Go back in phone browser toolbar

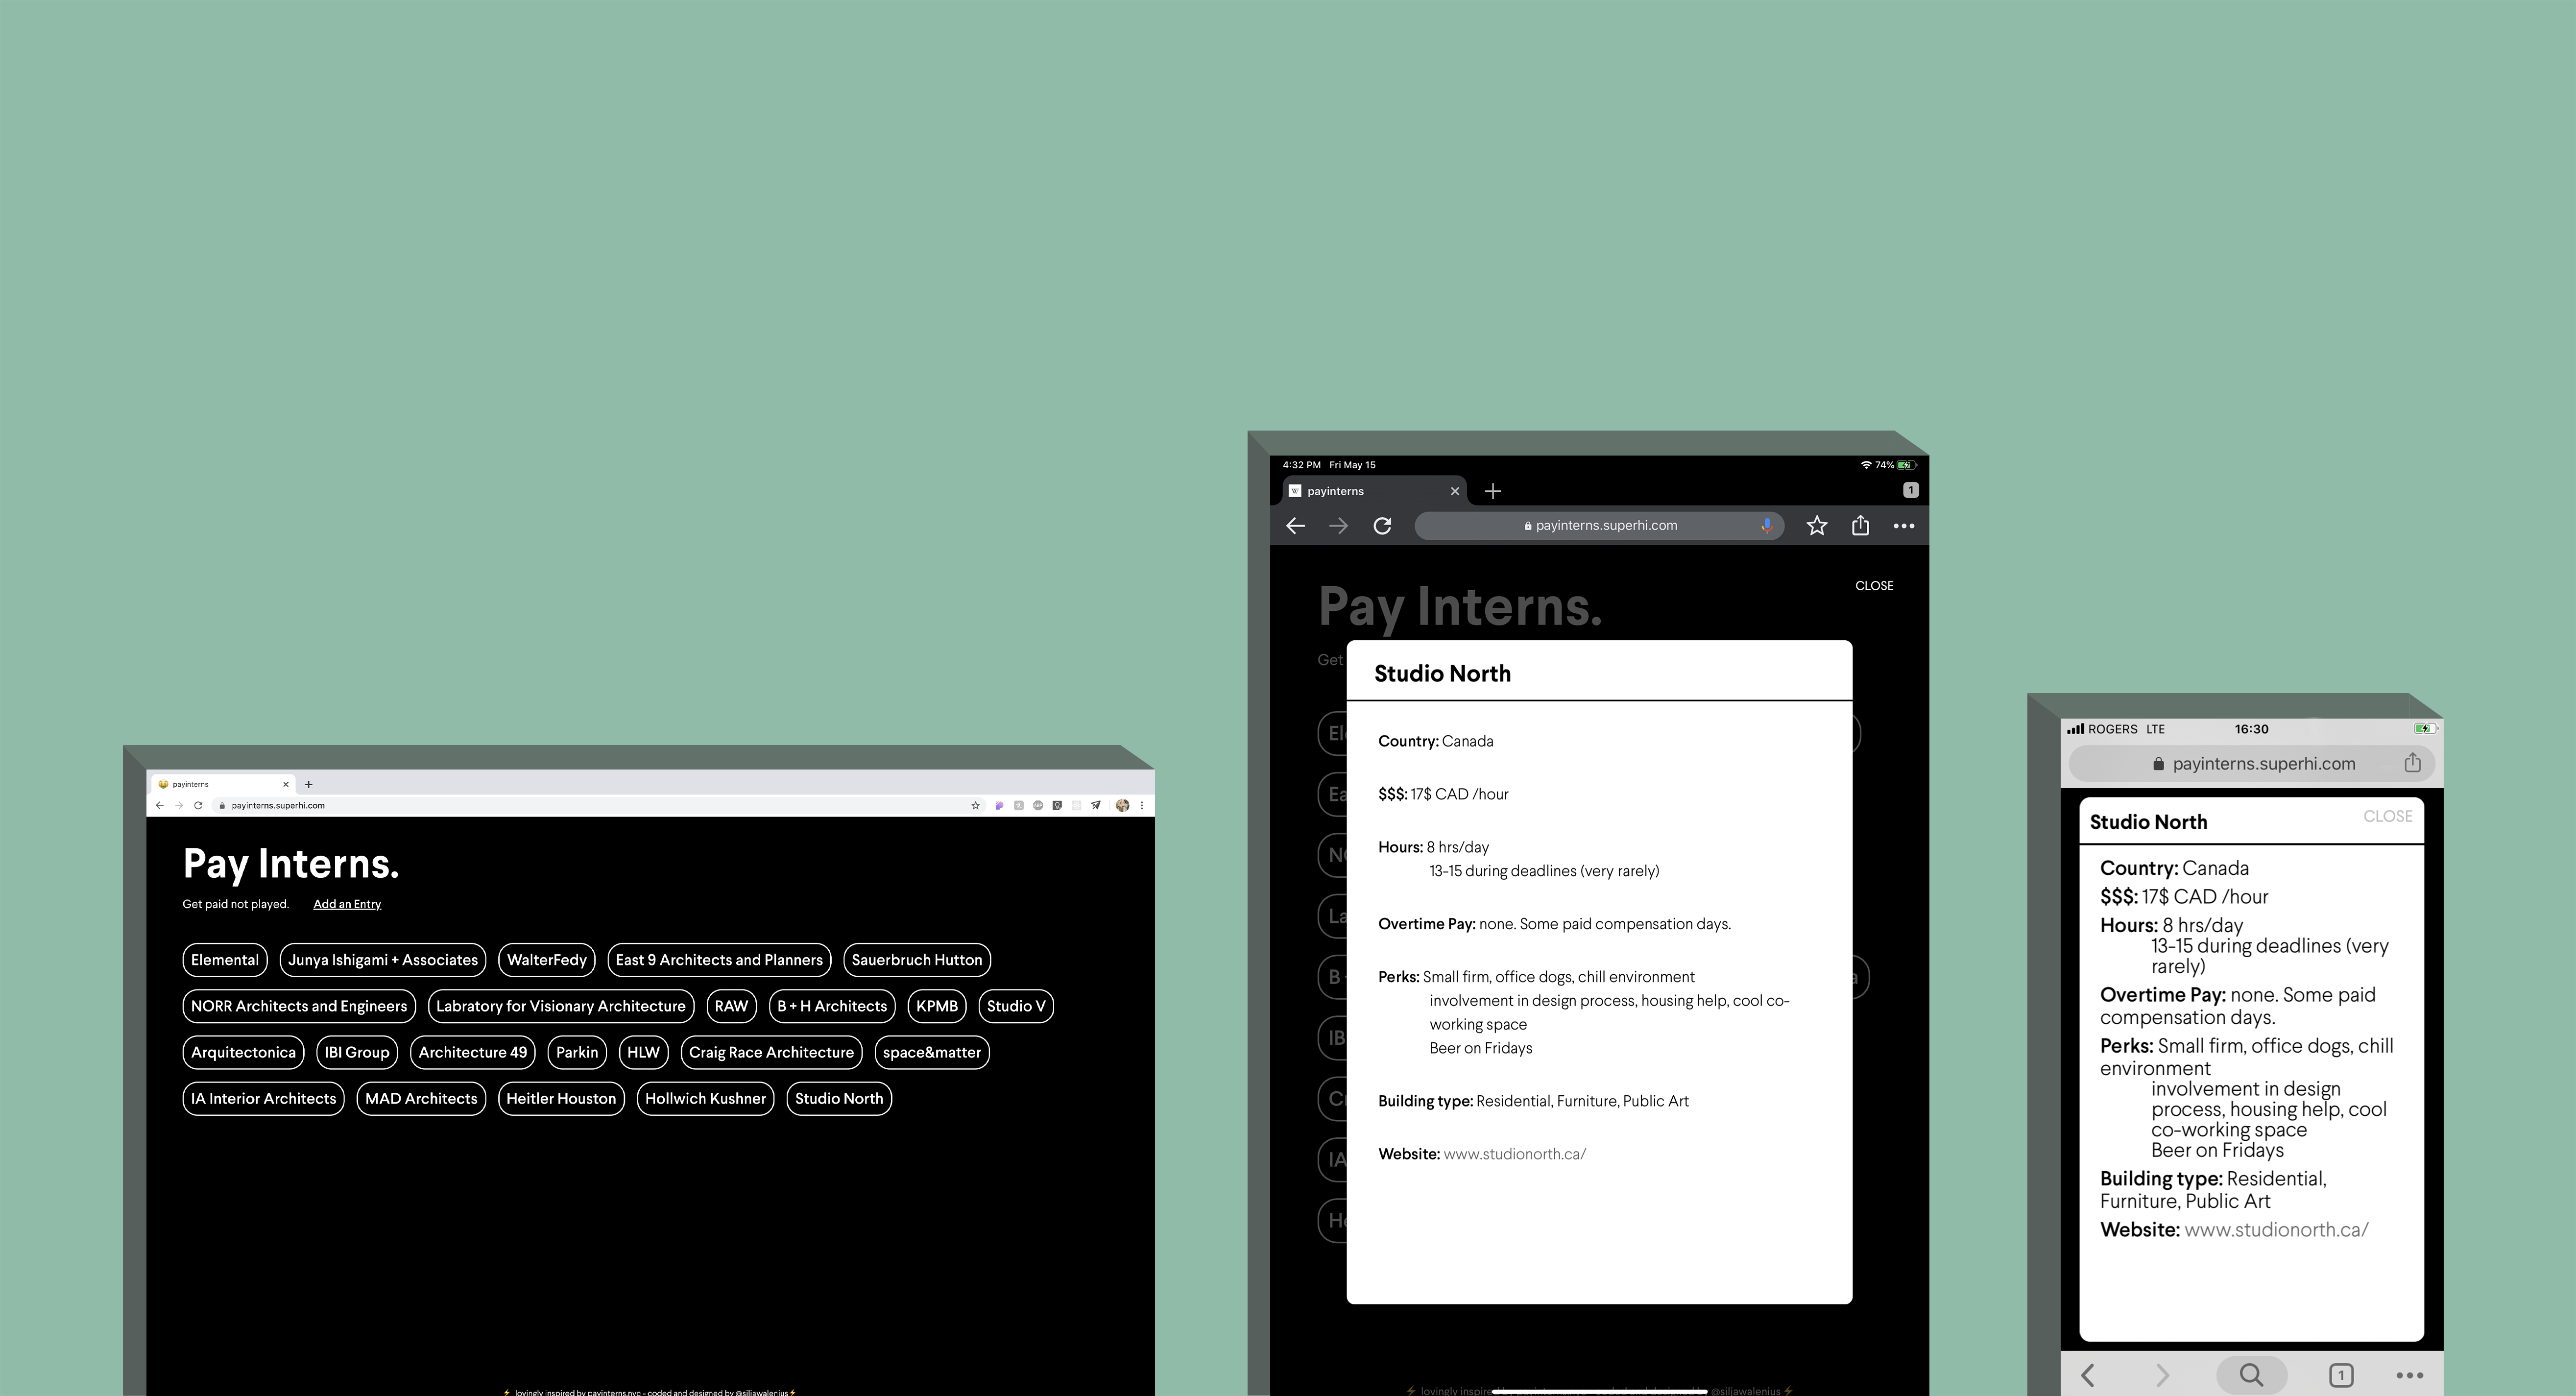2088,1375
